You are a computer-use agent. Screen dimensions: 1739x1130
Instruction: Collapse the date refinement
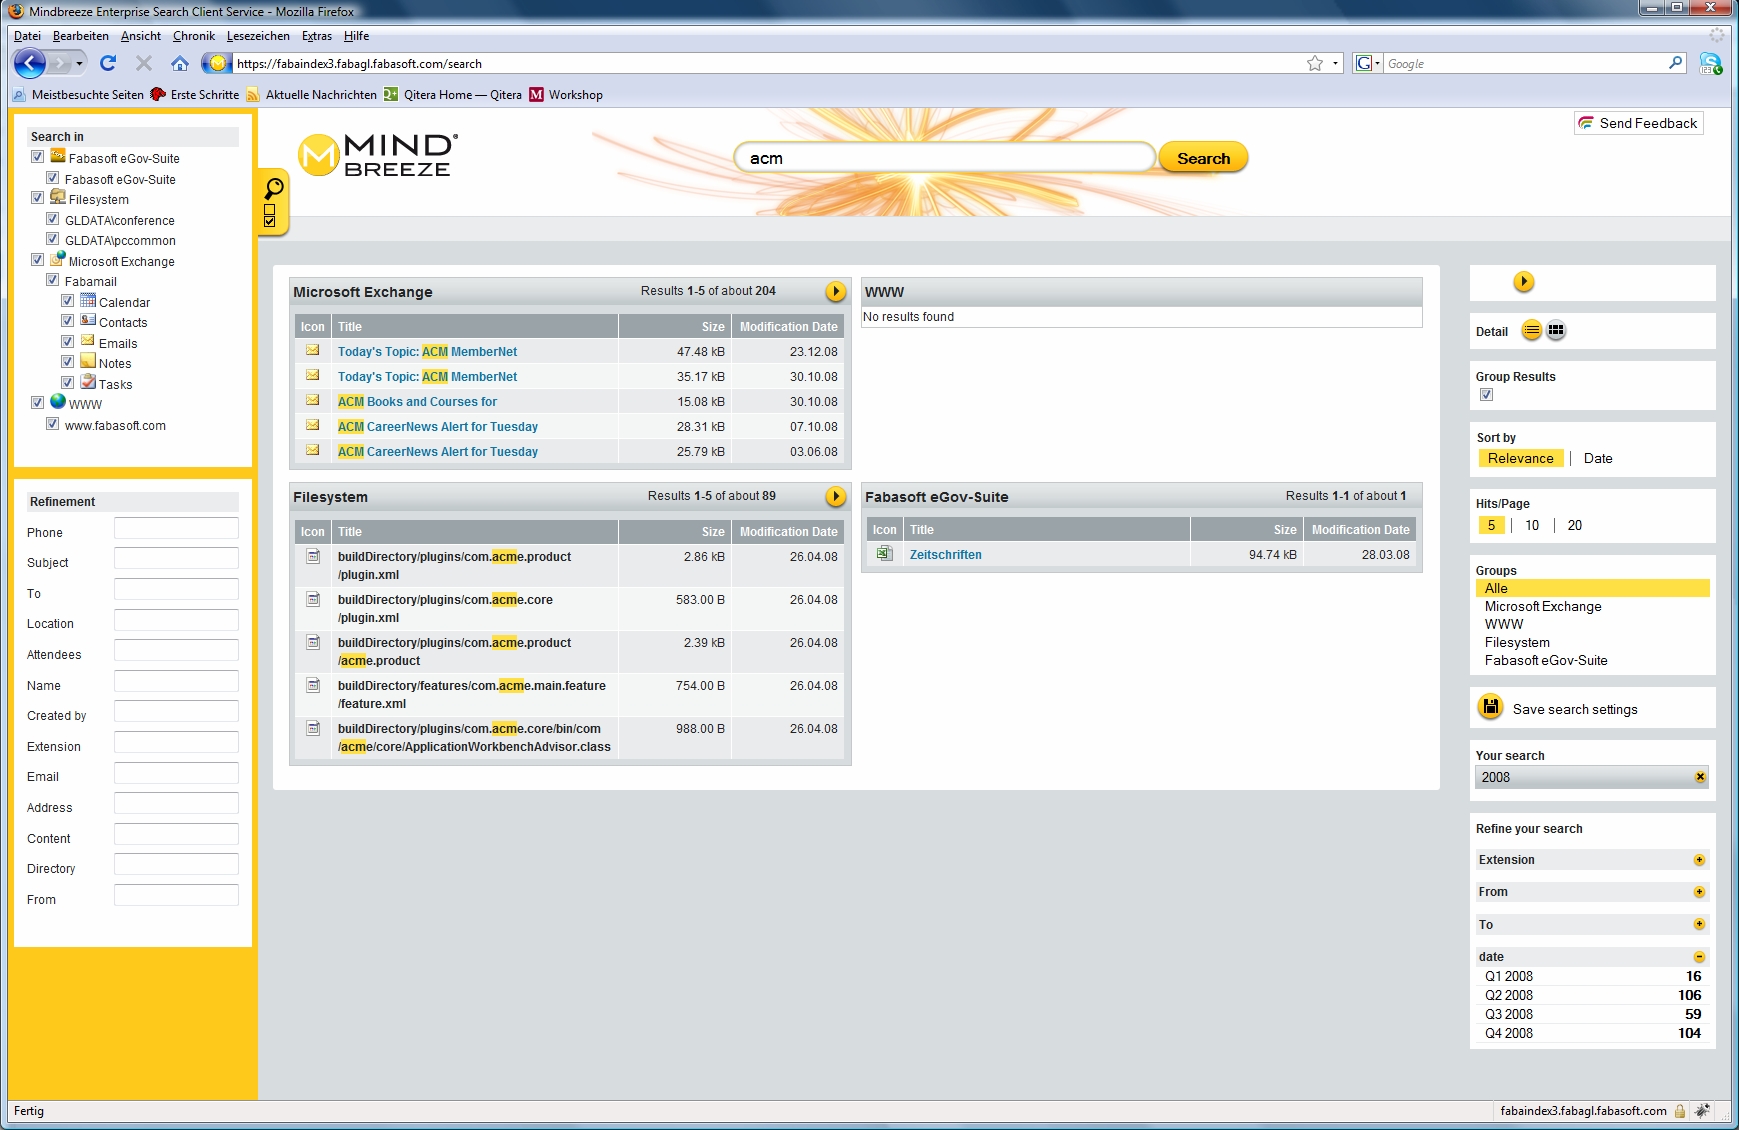pyautogui.click(x=1699, y=957)
